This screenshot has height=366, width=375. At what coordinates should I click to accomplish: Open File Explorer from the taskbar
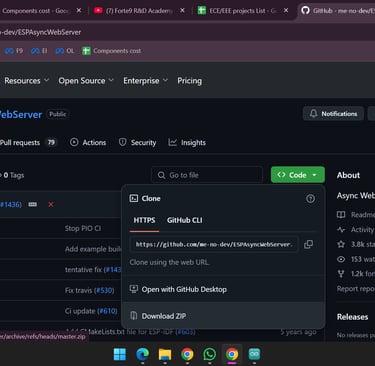click(165, 354)
